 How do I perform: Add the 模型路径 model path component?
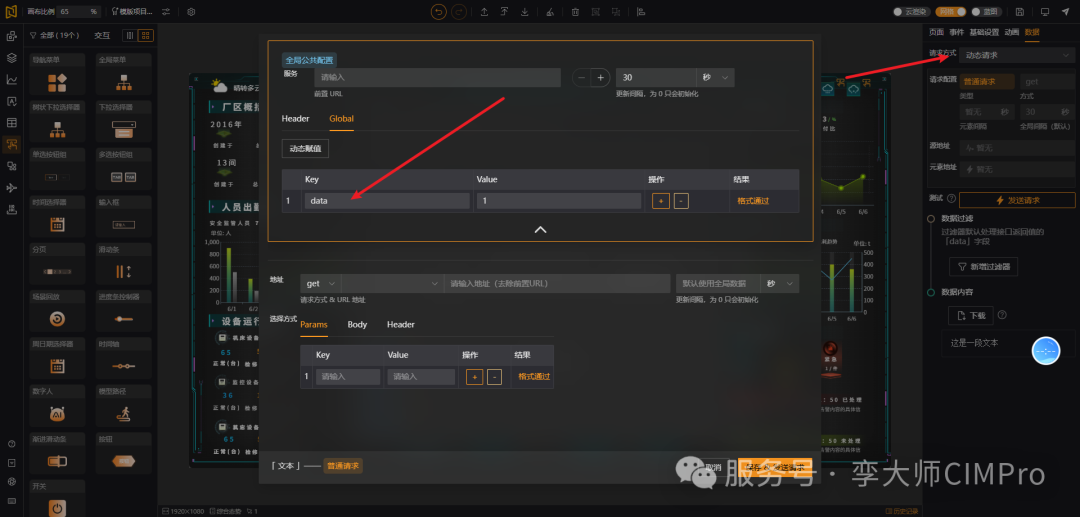click(124, 405)
